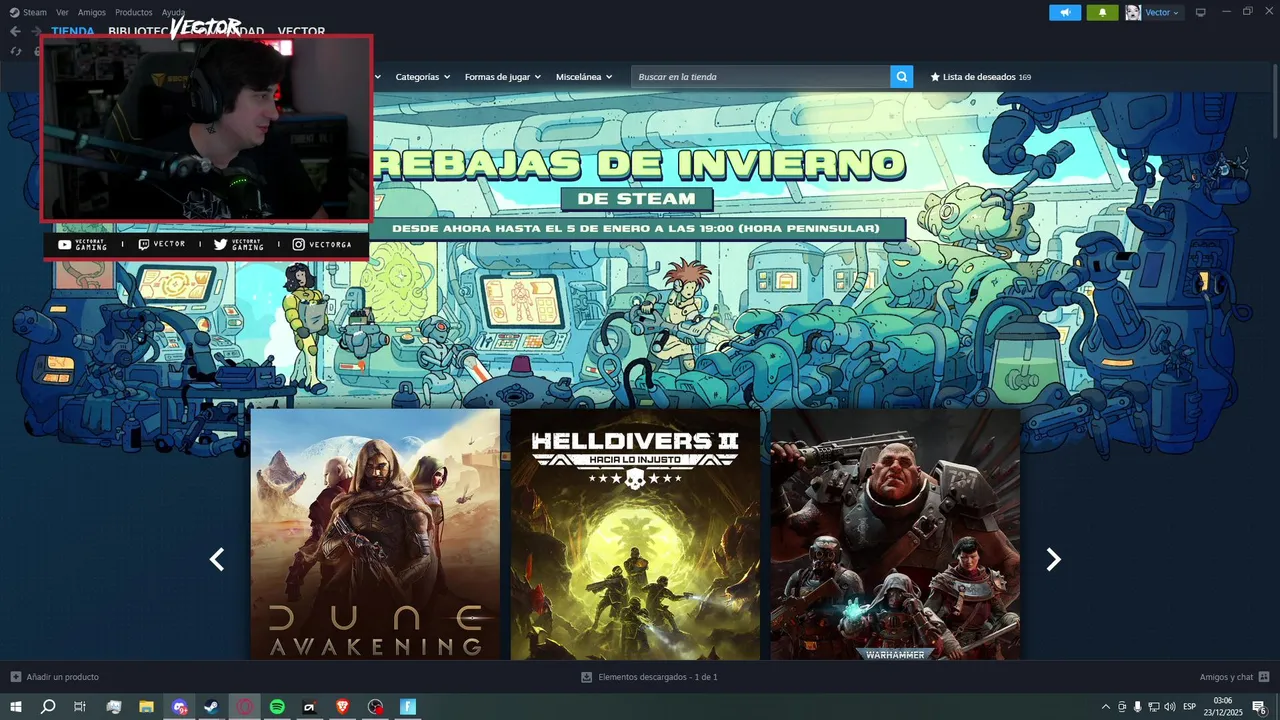This screenshot has height=720, width=1280.
Task: Open the volume tray icon
Action: (x=1170, y=707)
